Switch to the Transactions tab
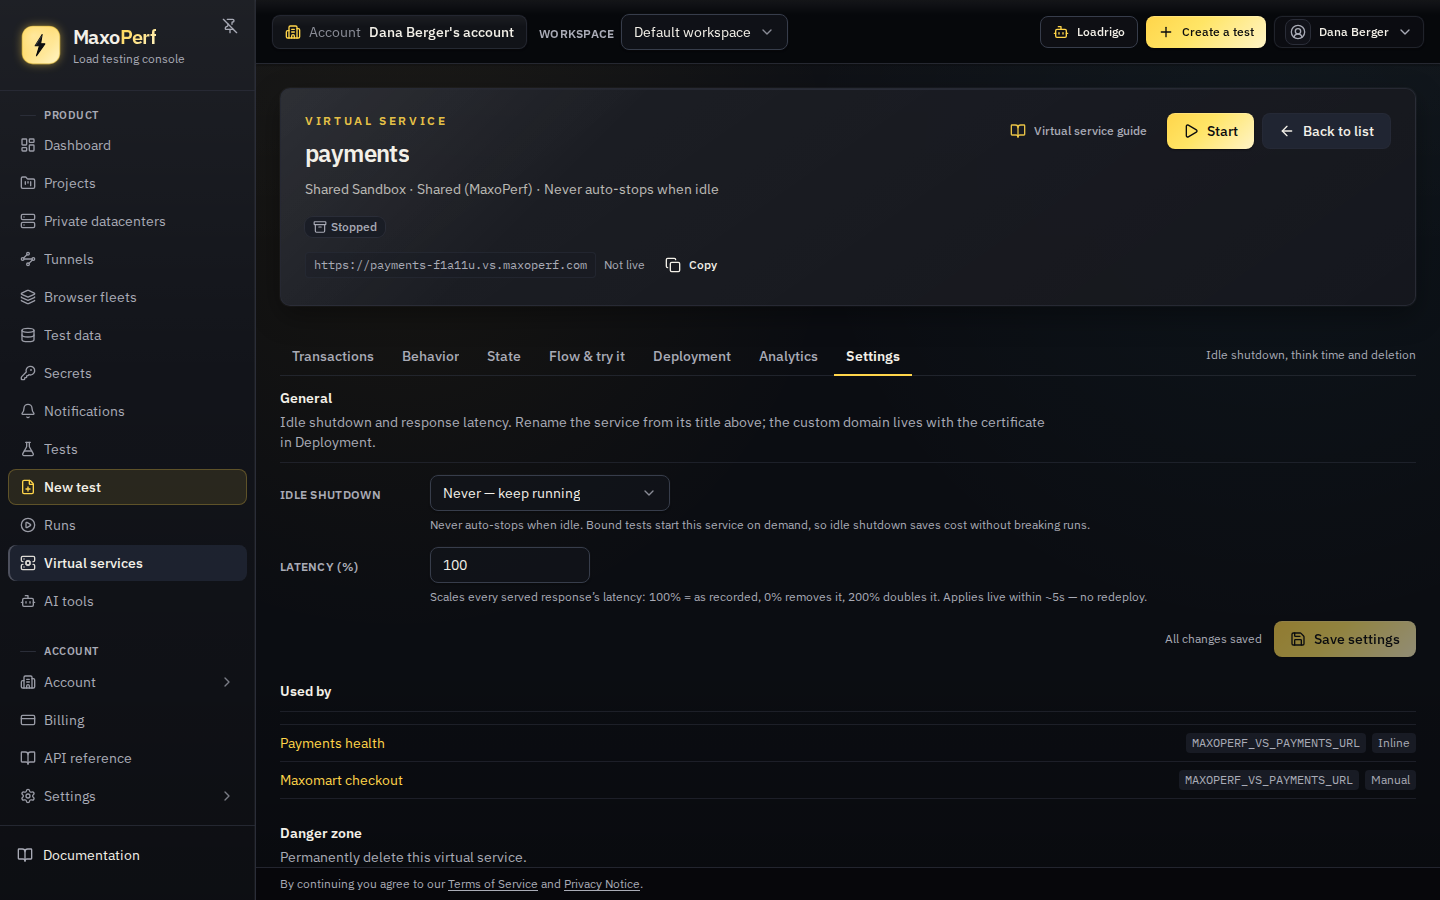This screenshot has height=900, width=1440. click(333, 356)
